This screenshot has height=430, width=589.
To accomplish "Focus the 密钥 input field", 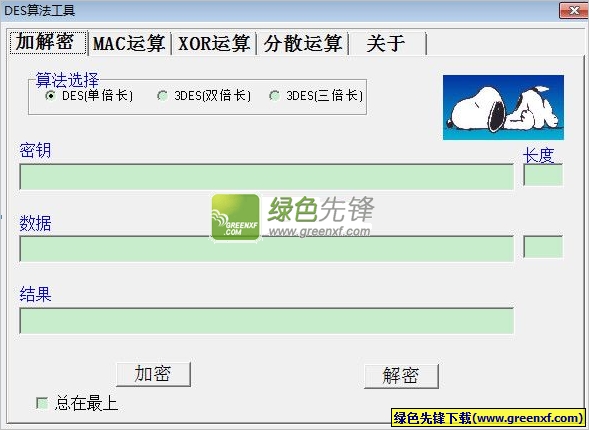I will point(266,177).
